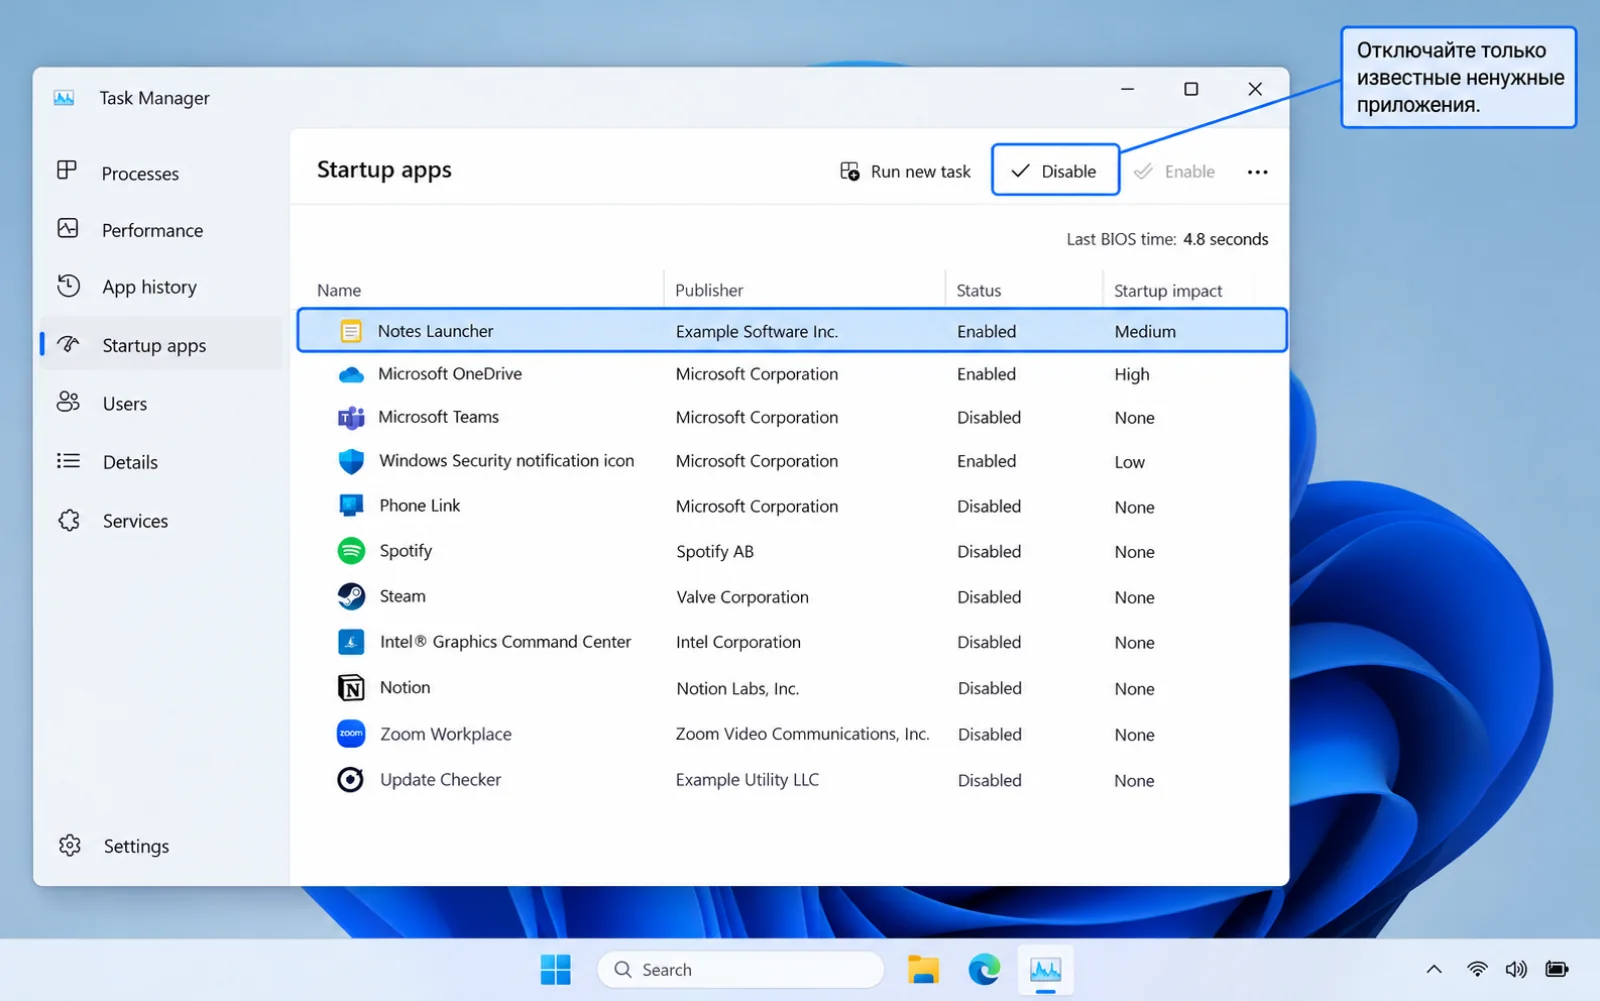Open the App history clock icon
This screenshot has height=1001, width=1600.
coord(68,286)
